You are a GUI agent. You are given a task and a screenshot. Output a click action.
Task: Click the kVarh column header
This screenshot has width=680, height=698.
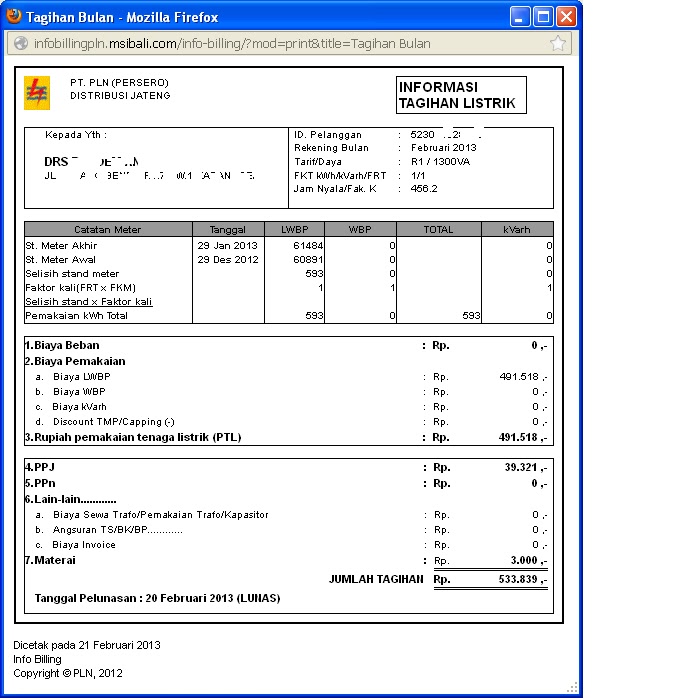[x=517, y=229]
